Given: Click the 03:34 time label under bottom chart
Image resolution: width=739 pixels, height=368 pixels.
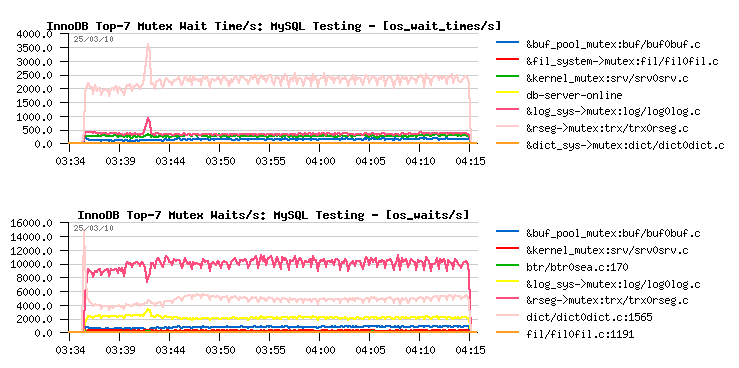Looking at the screenshot, I should tap(69, 350).
